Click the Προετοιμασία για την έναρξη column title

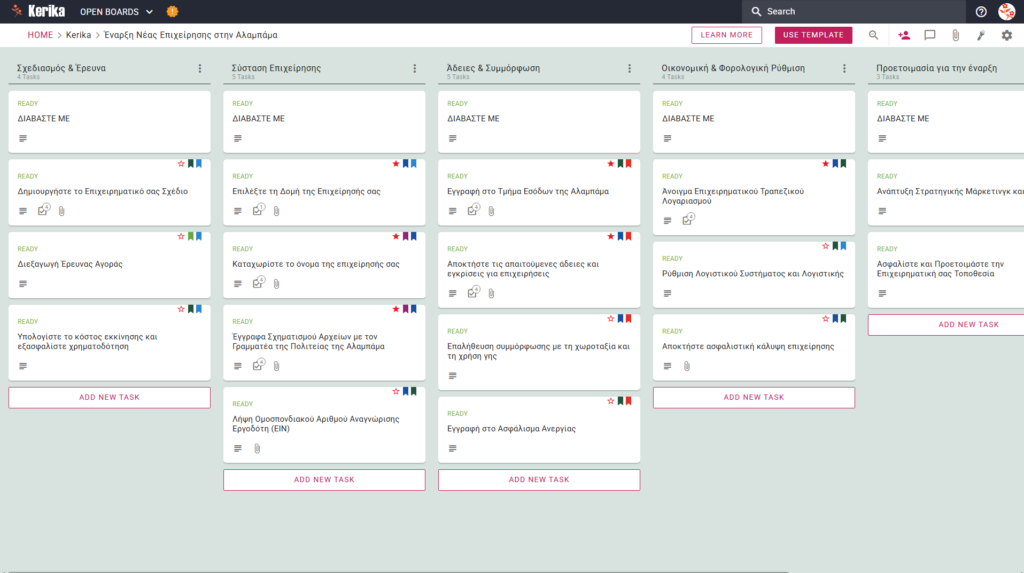(936, 68)
